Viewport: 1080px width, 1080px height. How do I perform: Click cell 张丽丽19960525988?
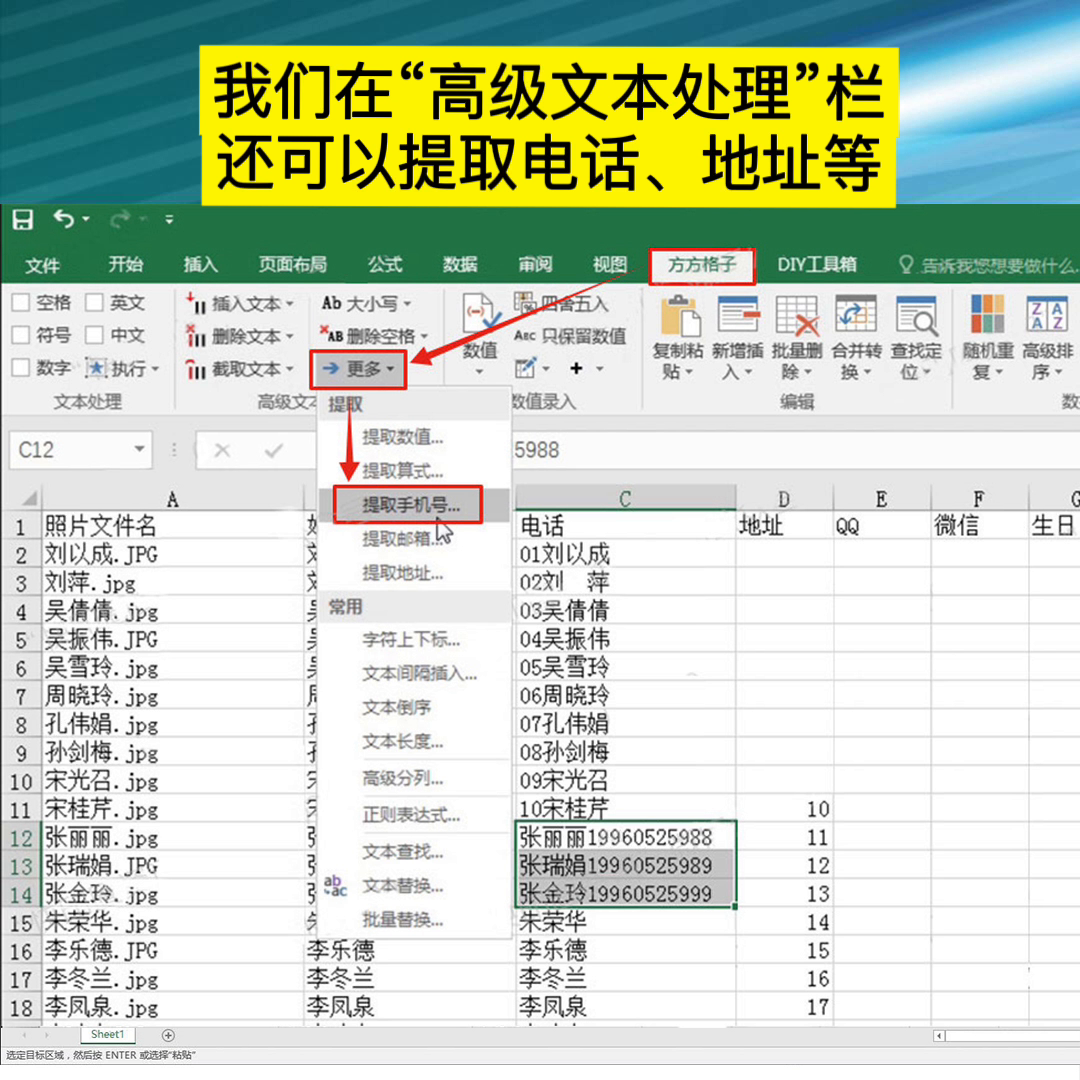pyautogui.click(x=625, y=837)
